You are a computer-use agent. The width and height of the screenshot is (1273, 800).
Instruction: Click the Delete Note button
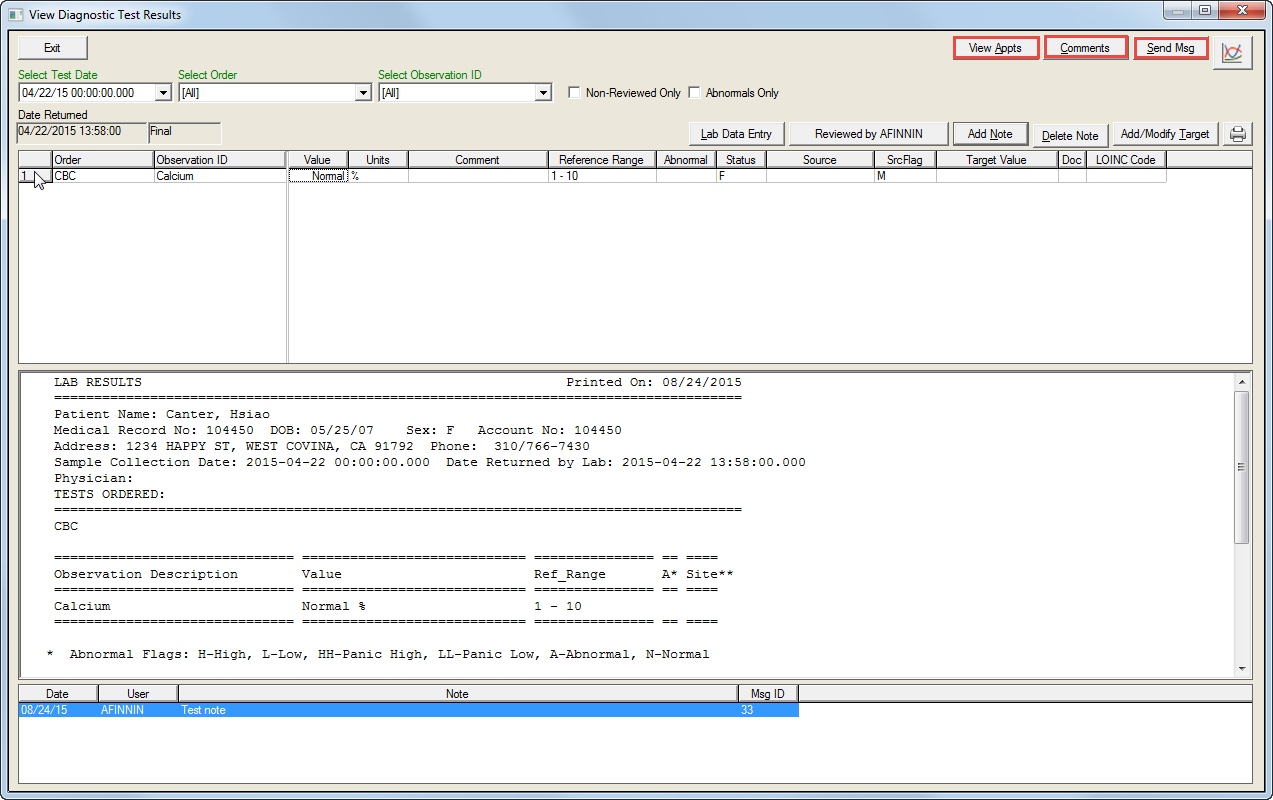pyautogui.click(x=1070, y=135)
